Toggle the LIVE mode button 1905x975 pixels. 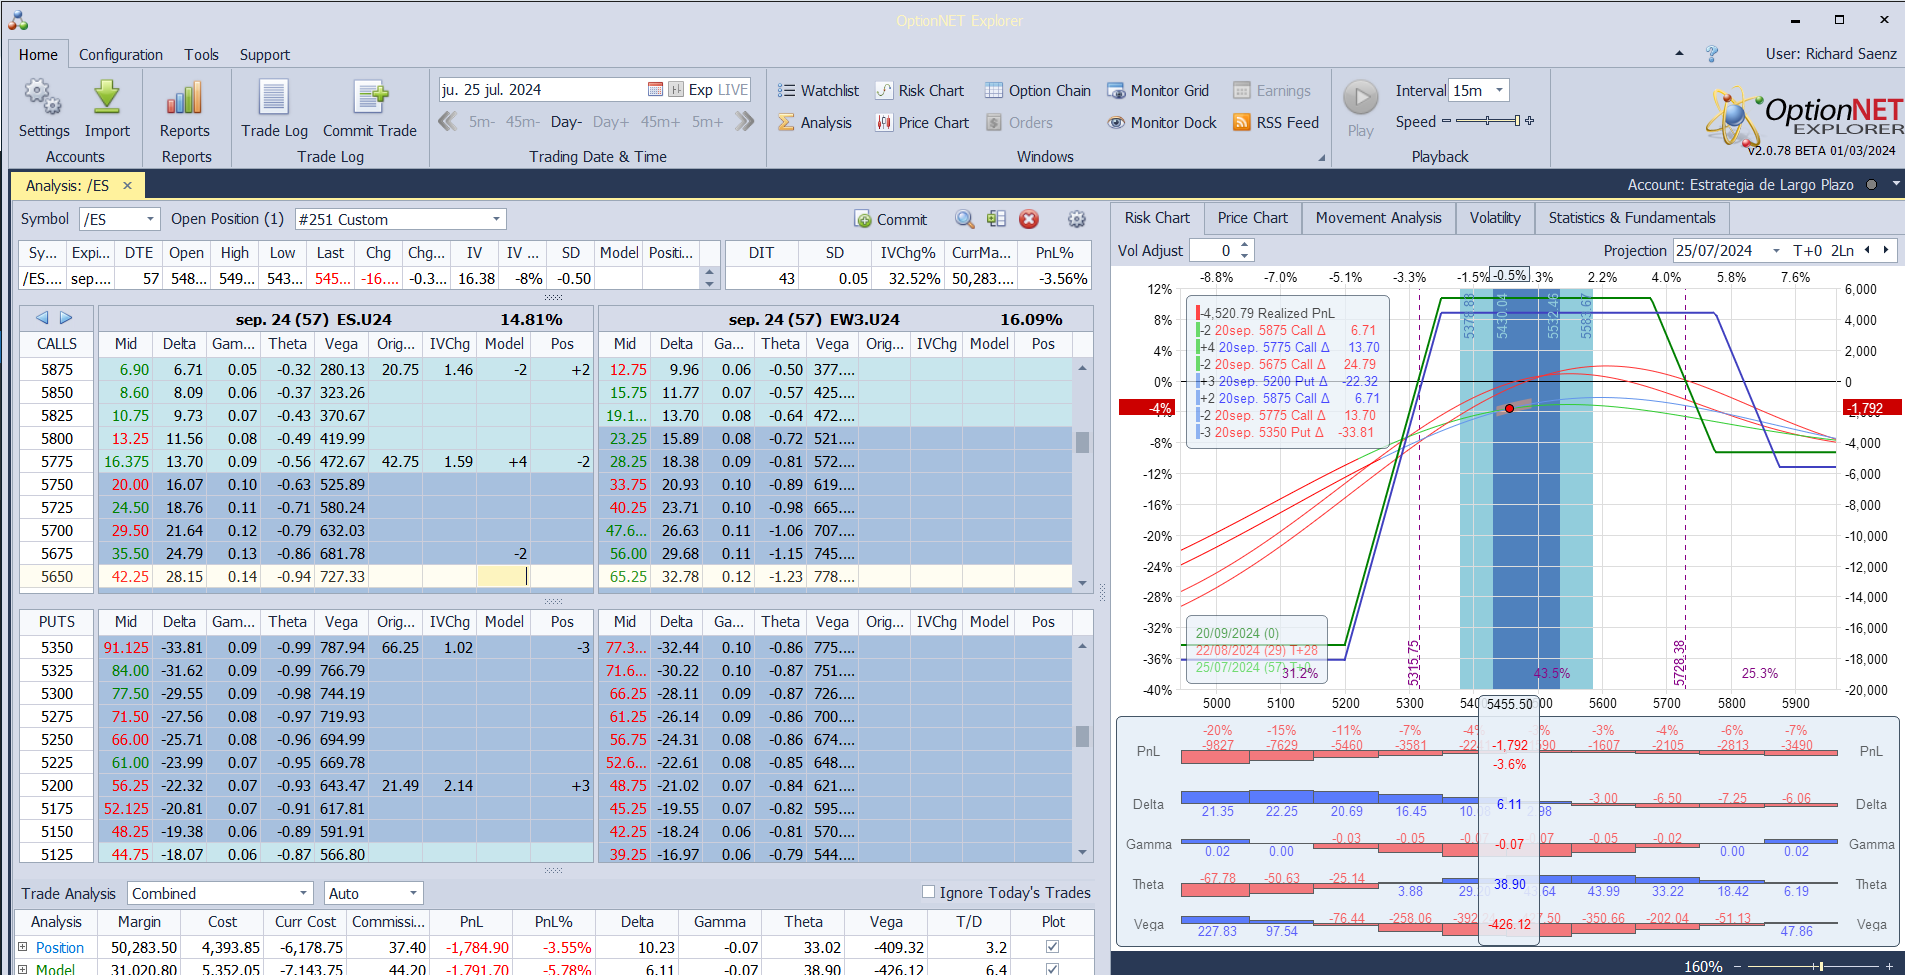coord(733,90)
